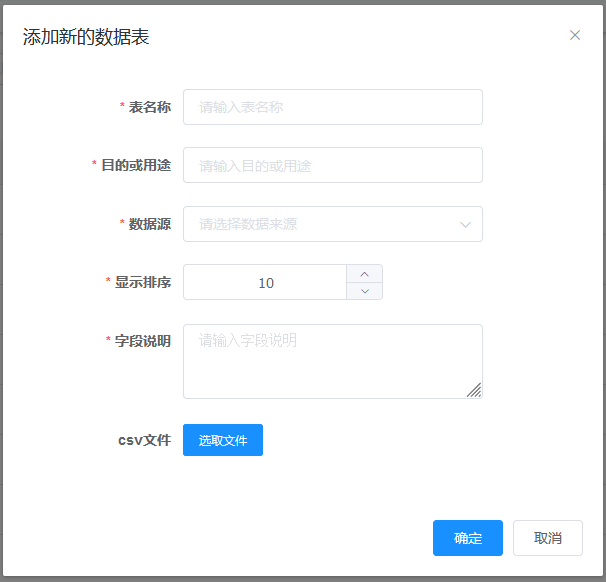Click the 显示排序 number field showing 10
The image size is (606, 582).
(265, 283)
